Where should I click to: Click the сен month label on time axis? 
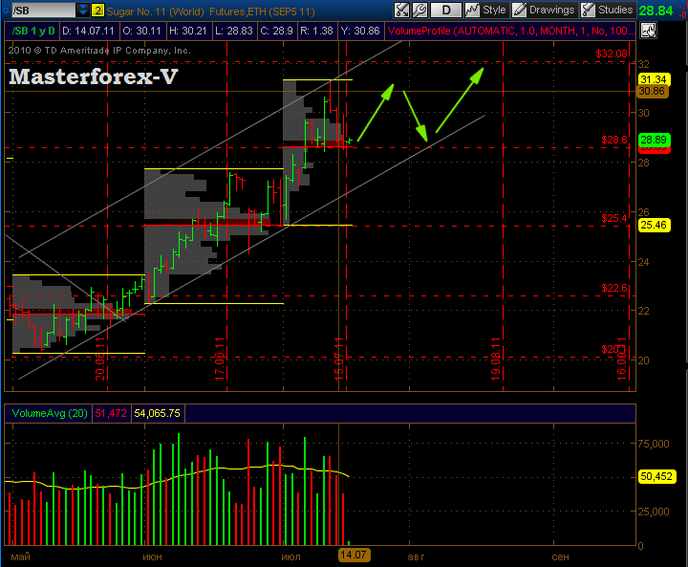(x=560, y=557)
